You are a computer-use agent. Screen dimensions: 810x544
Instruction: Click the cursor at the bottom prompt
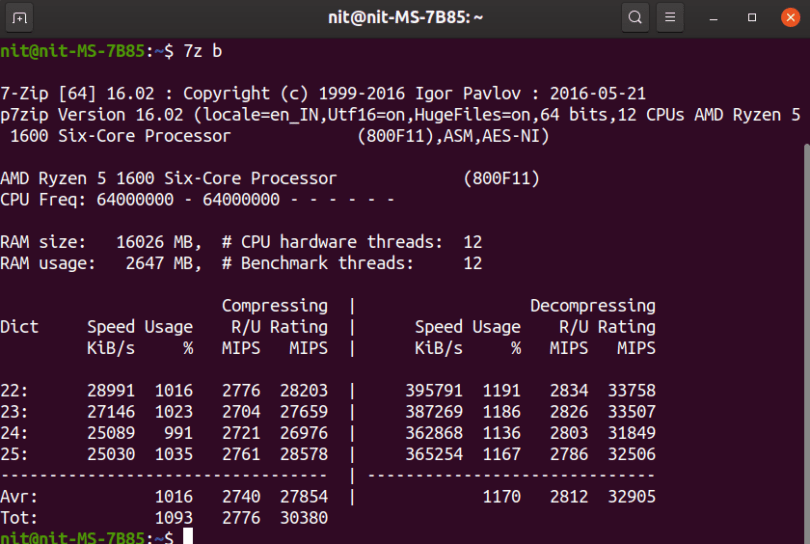coord(188,536)
